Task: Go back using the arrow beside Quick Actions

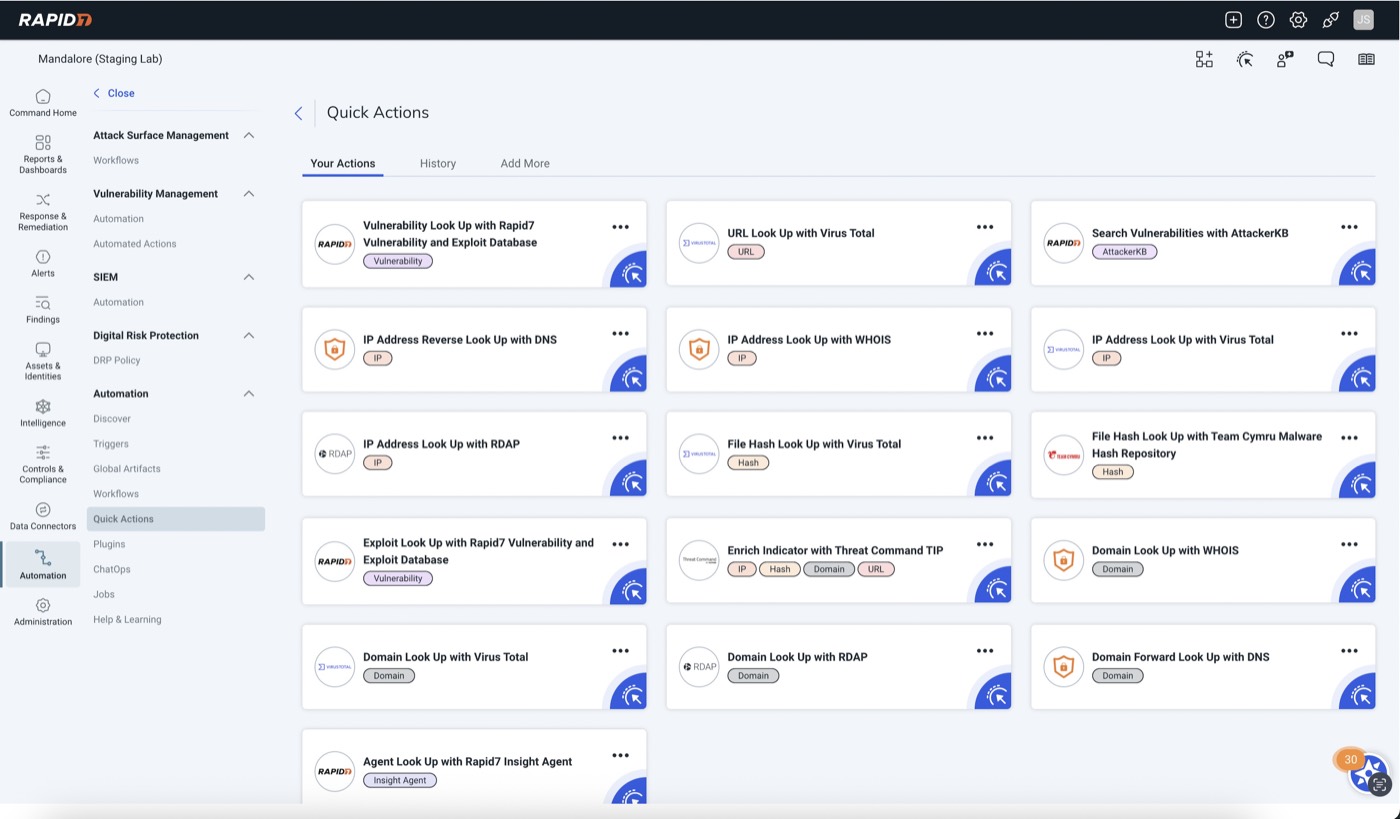Action: click(x=298, y=113)
